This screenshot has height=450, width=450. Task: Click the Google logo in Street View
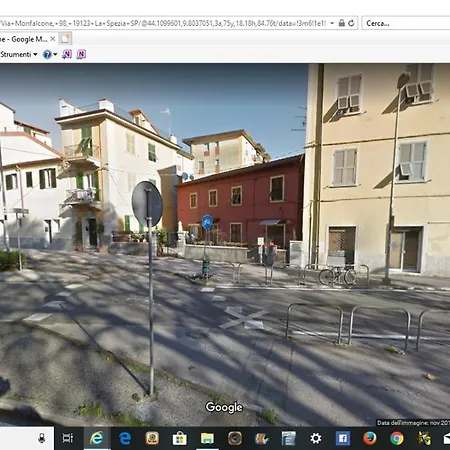point(224,407)
